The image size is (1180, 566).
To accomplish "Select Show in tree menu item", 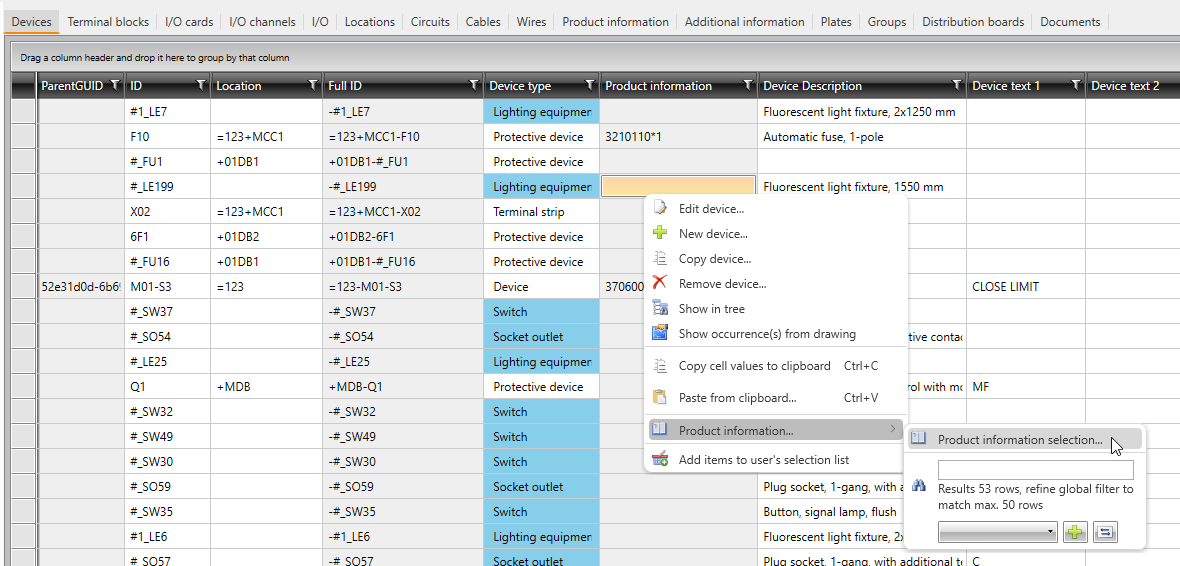I will click(711, 309).
